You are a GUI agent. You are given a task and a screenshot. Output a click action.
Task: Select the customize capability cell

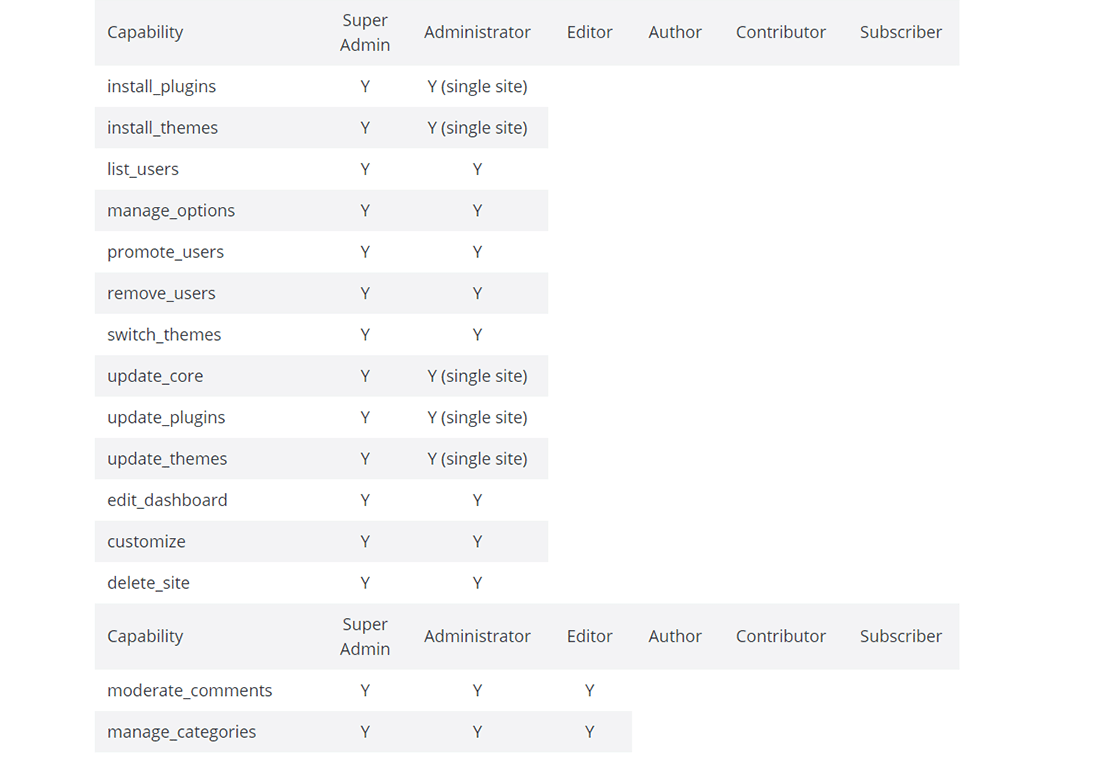[x=147, y=542]
